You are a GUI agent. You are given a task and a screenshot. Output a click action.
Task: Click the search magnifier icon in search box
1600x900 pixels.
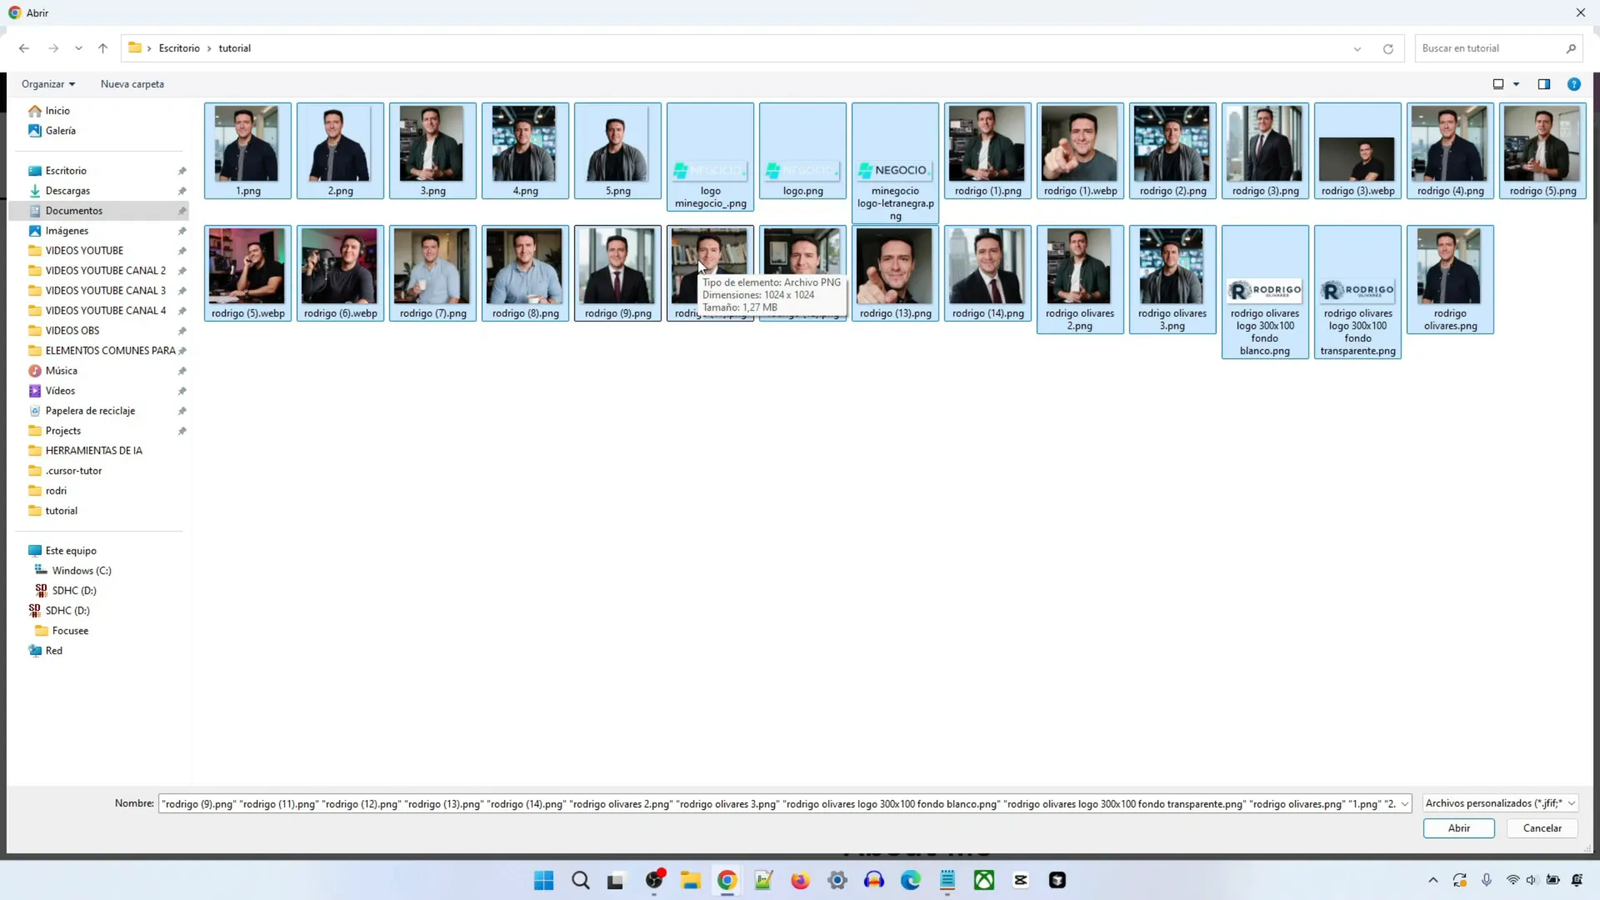[x=1571, y=48]
